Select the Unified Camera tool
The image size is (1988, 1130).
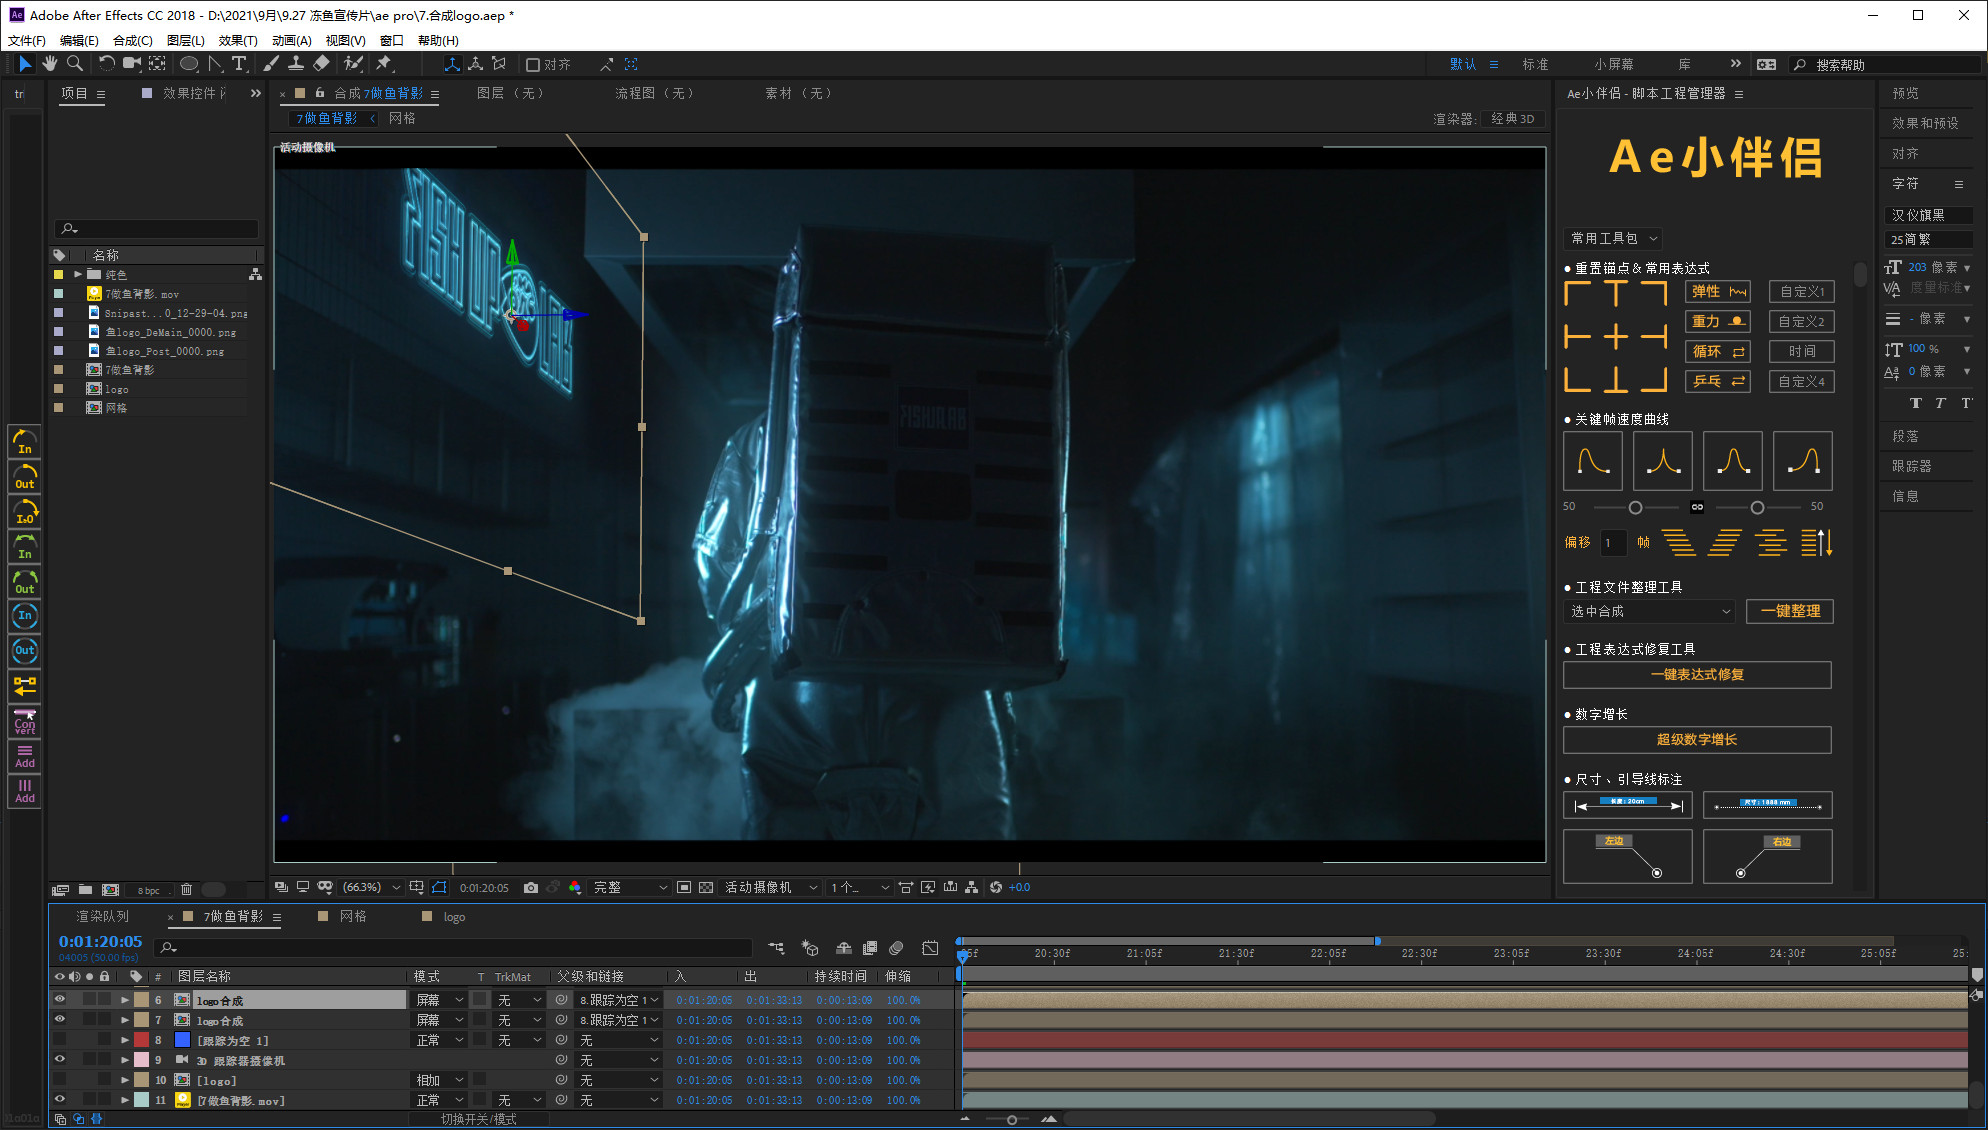click(131, 64)
